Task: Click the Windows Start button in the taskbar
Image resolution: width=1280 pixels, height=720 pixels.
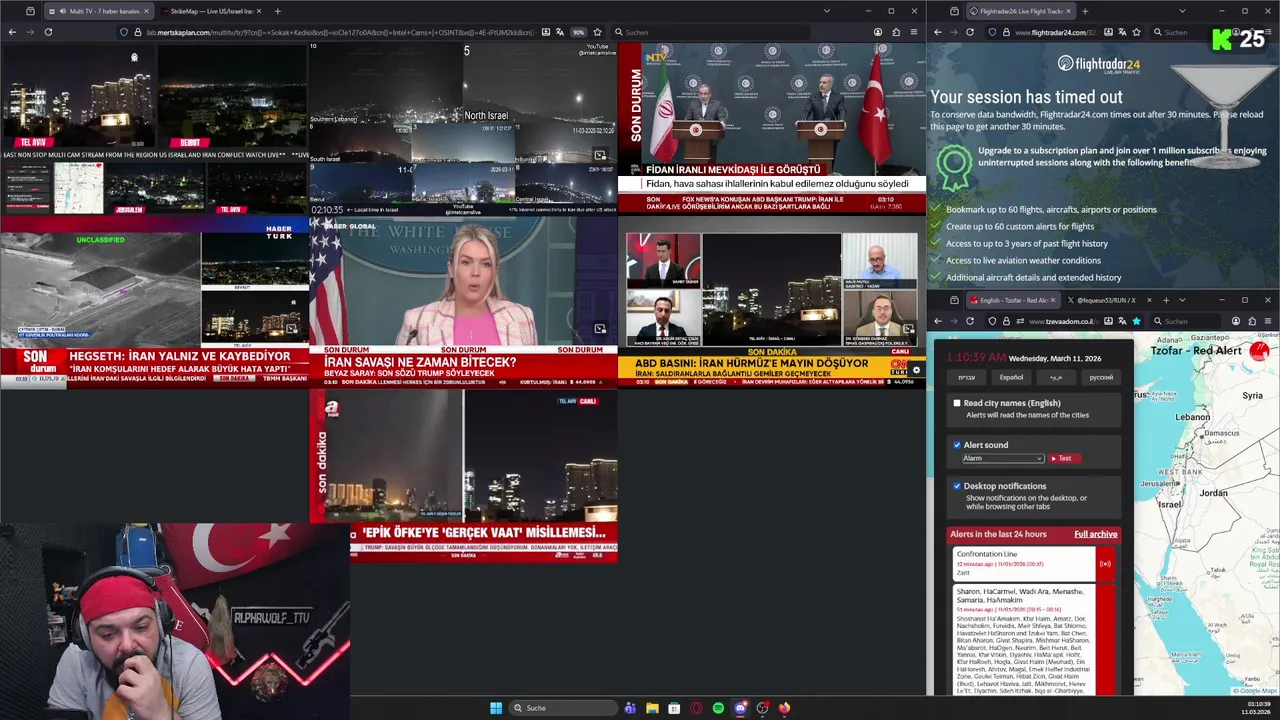Action: coord(496,708)
